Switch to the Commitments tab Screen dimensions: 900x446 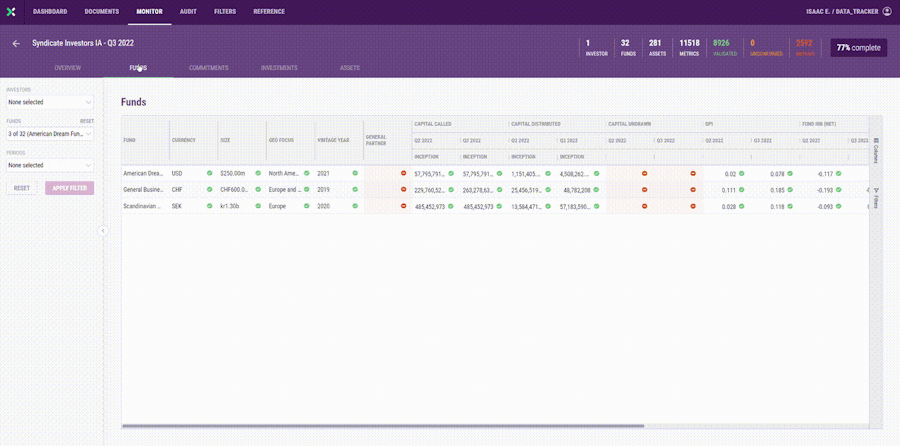(209, 68)
